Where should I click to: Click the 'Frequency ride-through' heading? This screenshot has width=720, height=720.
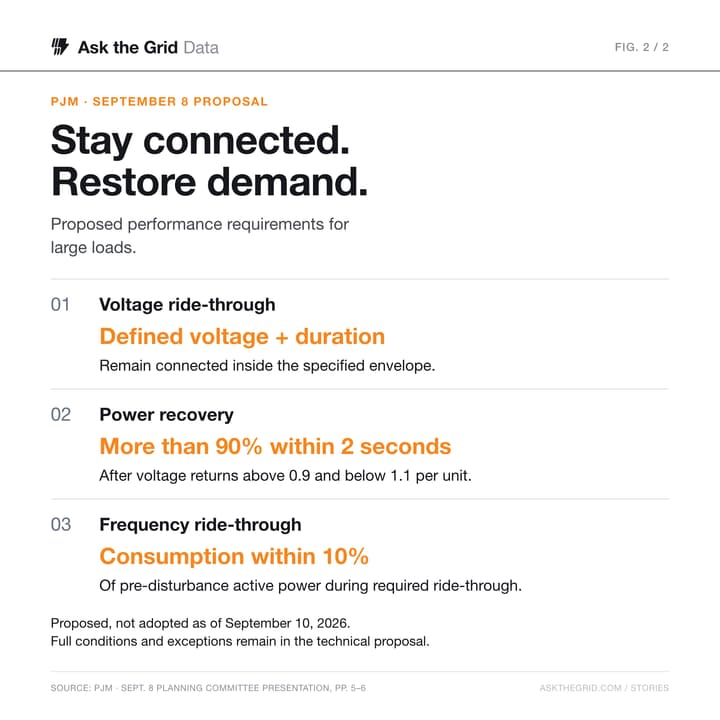(200, 524)
